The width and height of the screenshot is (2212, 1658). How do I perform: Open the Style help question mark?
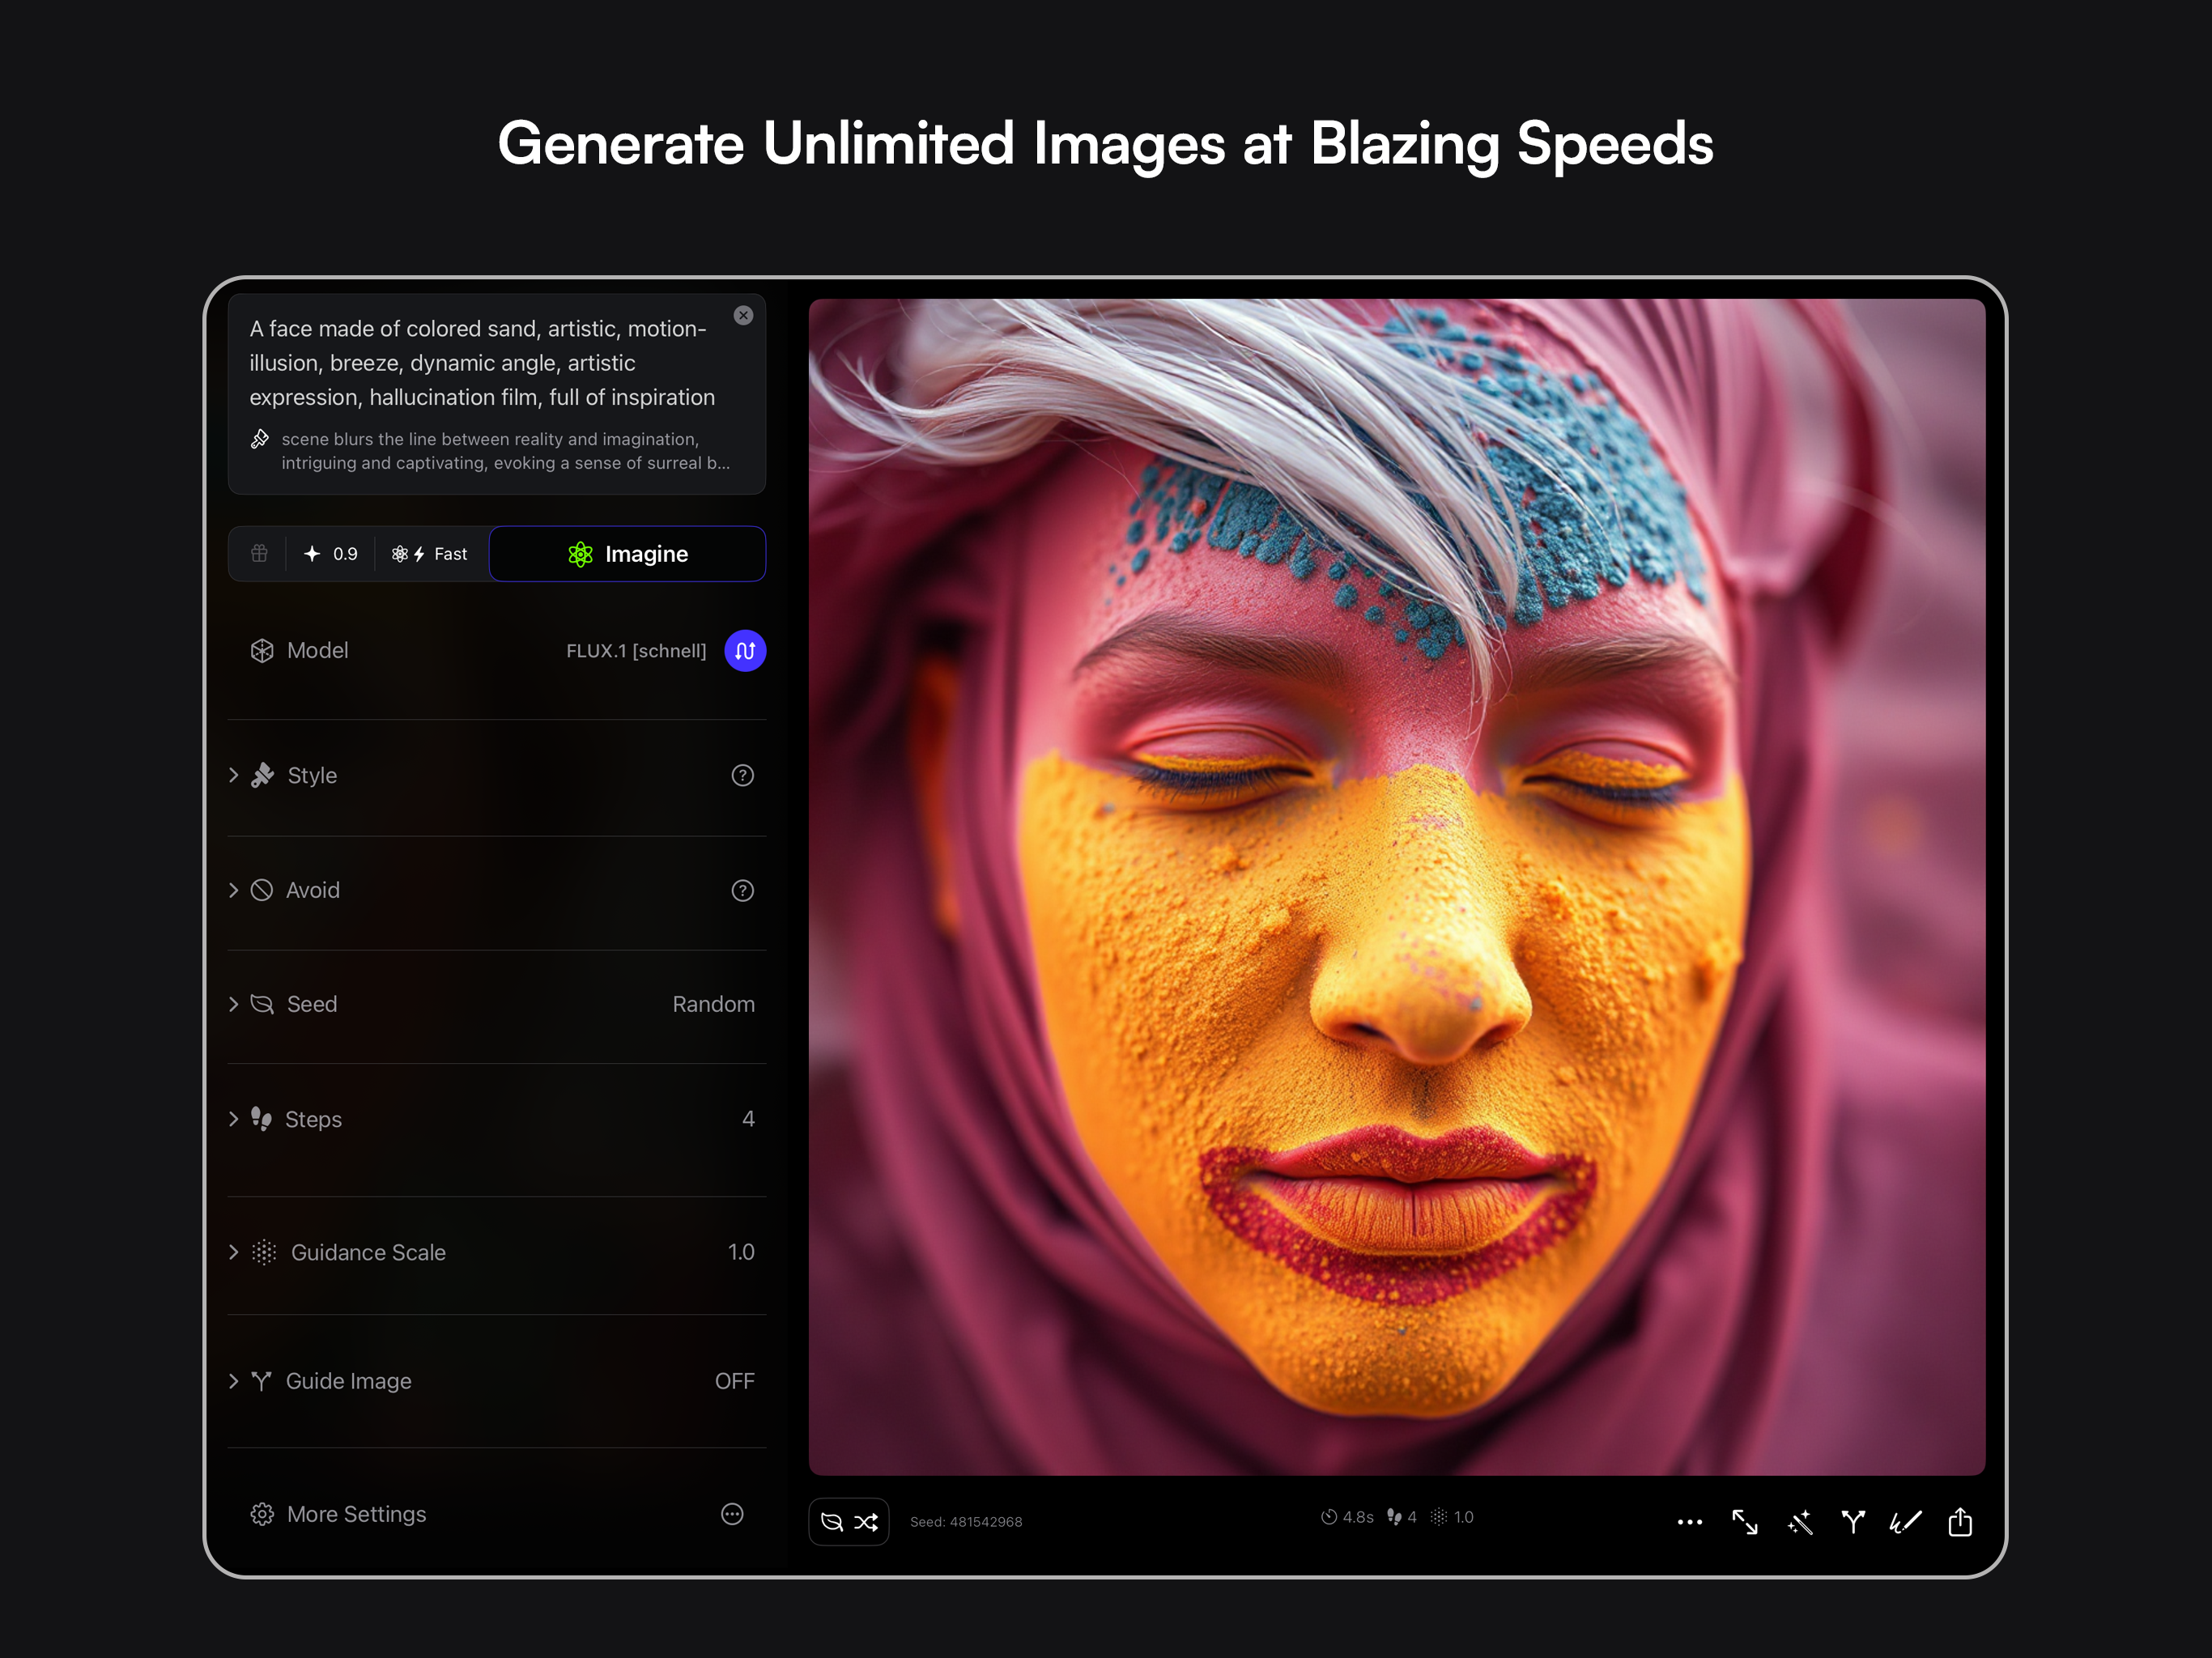click(742, 776)
